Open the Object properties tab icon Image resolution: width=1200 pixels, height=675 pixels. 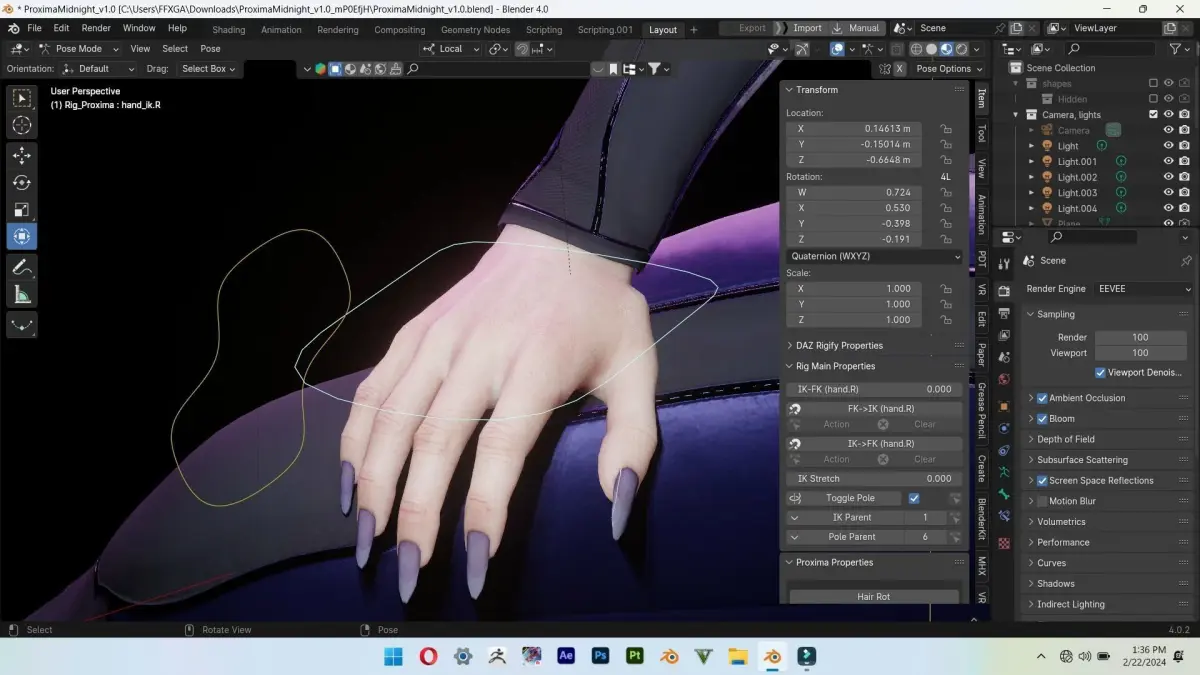click(1004, 405)
